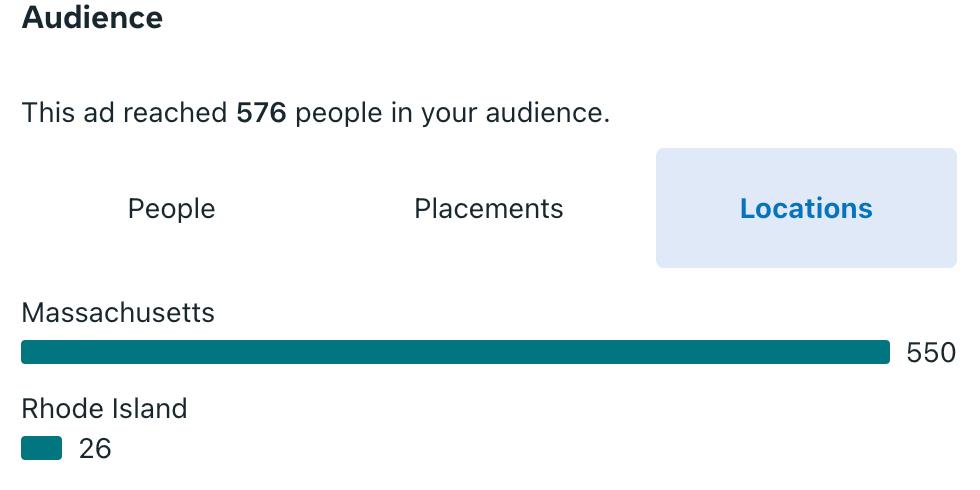The height and width of the screenshot is (490, 980).
Task: Click the word 'audience.' ending the summary
Action: [548, 113]
